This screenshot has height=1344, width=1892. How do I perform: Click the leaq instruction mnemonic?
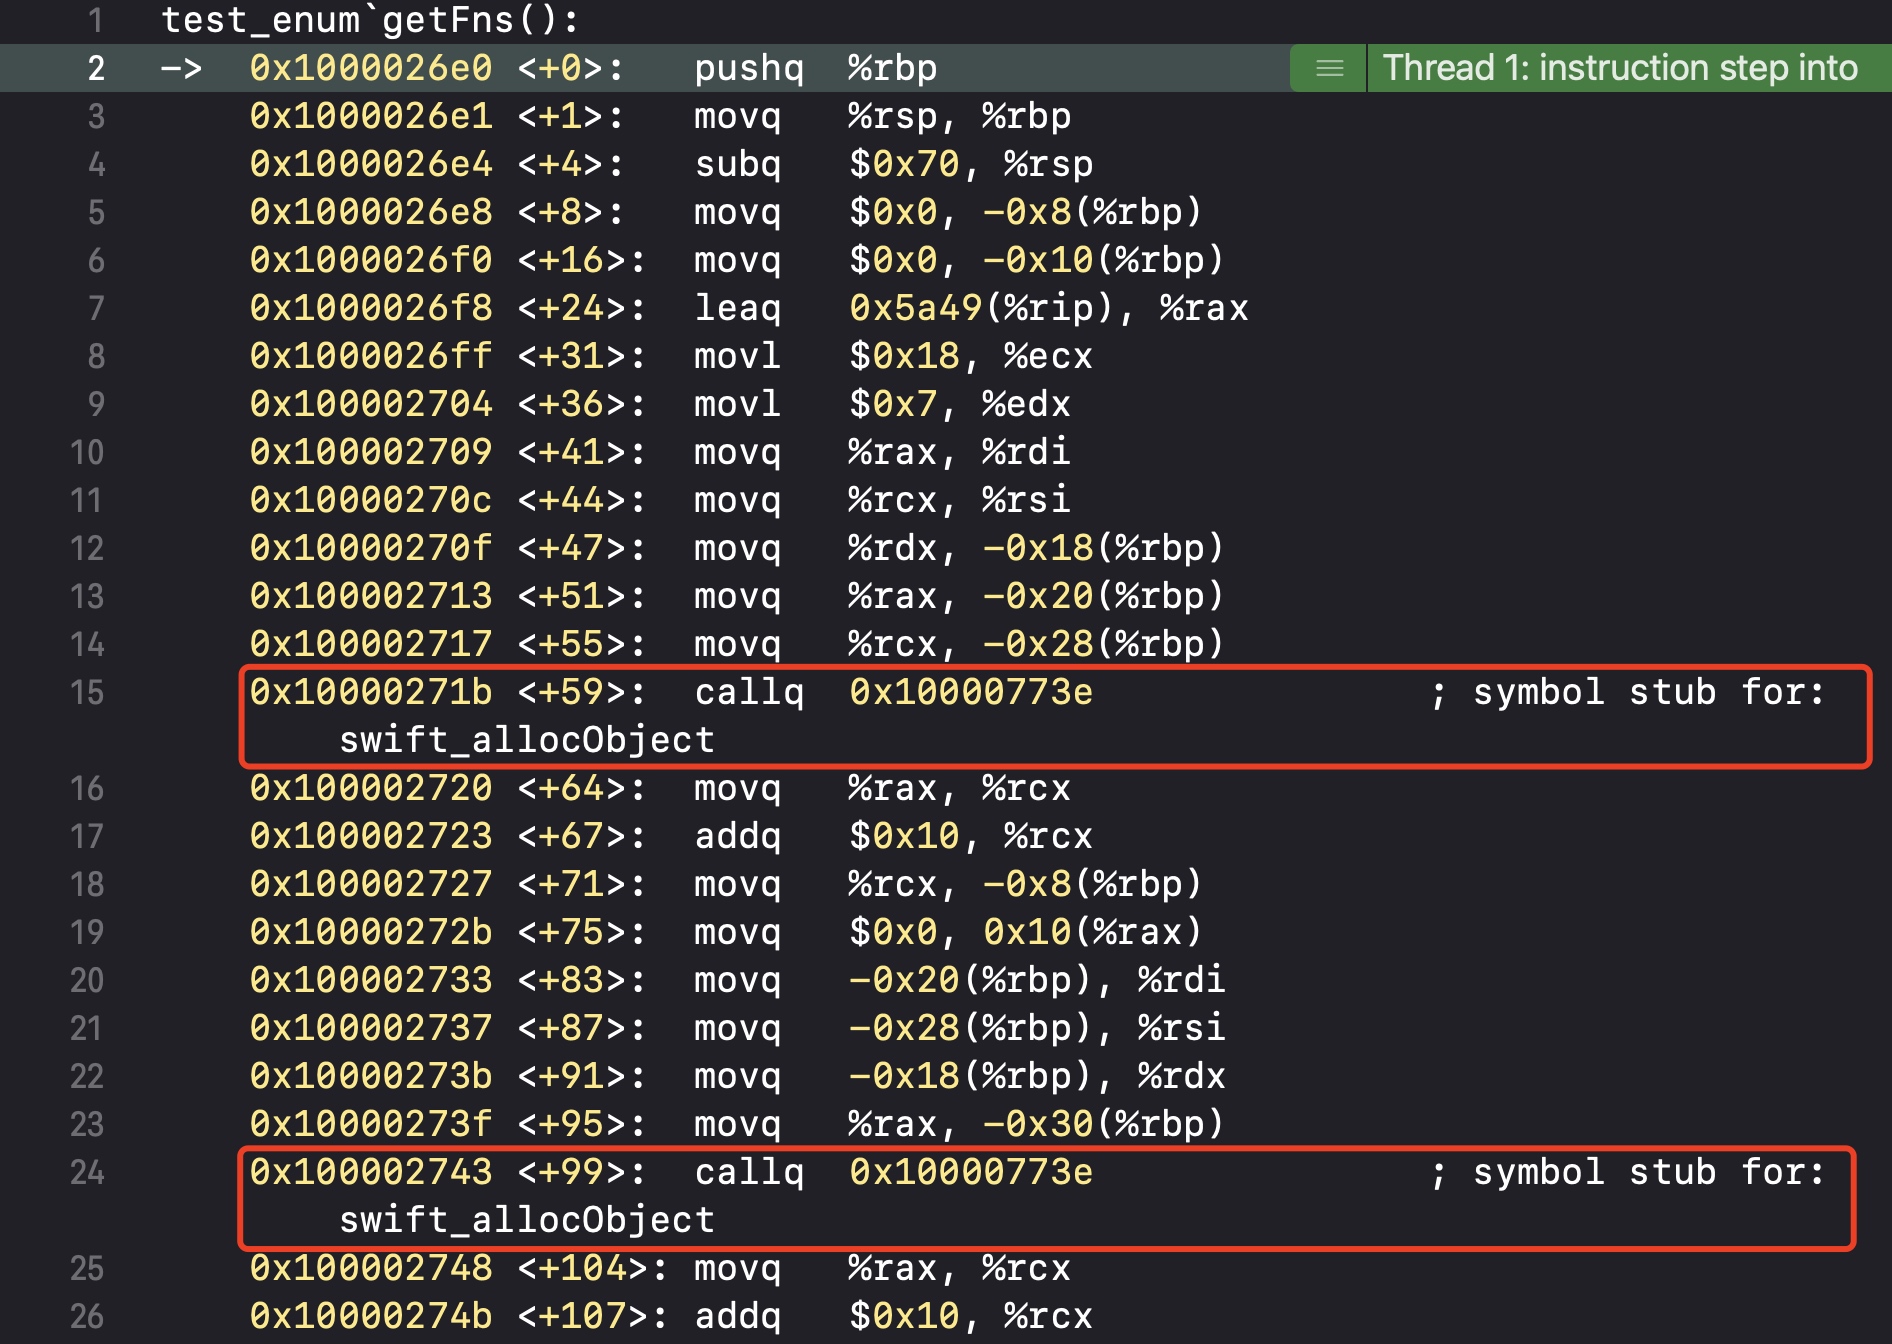(x=738, y=308)
